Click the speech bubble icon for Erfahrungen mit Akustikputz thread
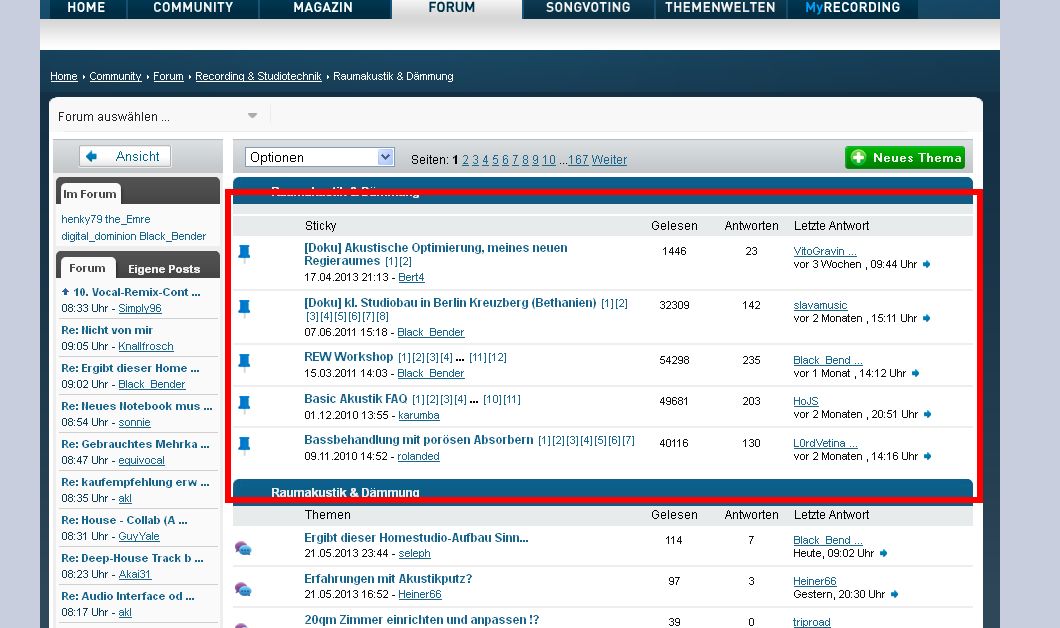The height and width of the screenshot is (628, 1060). point(243,589)
